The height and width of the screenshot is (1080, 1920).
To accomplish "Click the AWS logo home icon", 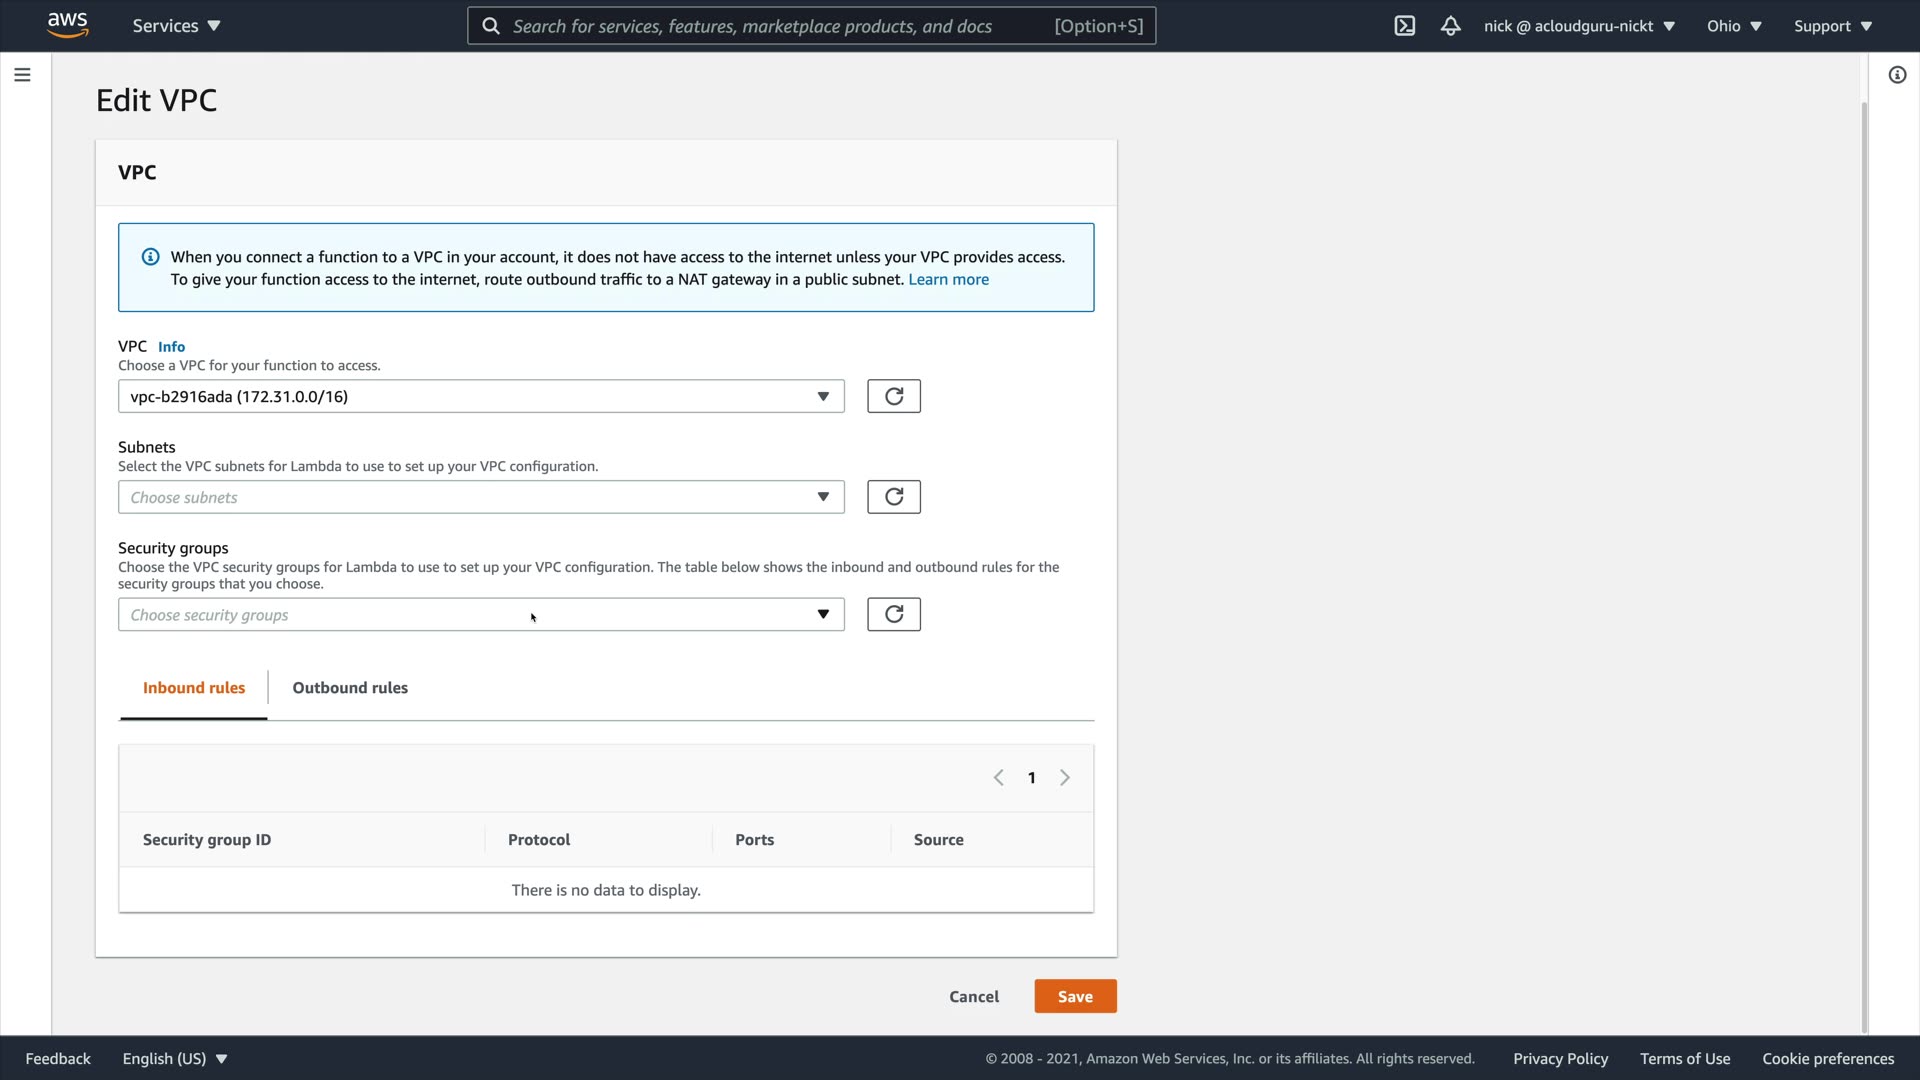I will [x=67, y=25].
